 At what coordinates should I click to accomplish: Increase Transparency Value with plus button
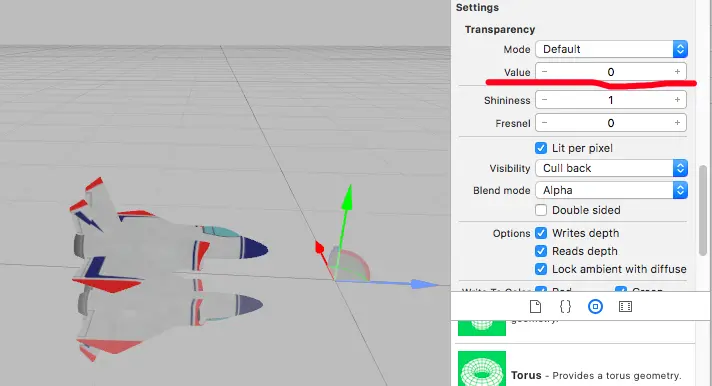[677, 72]
